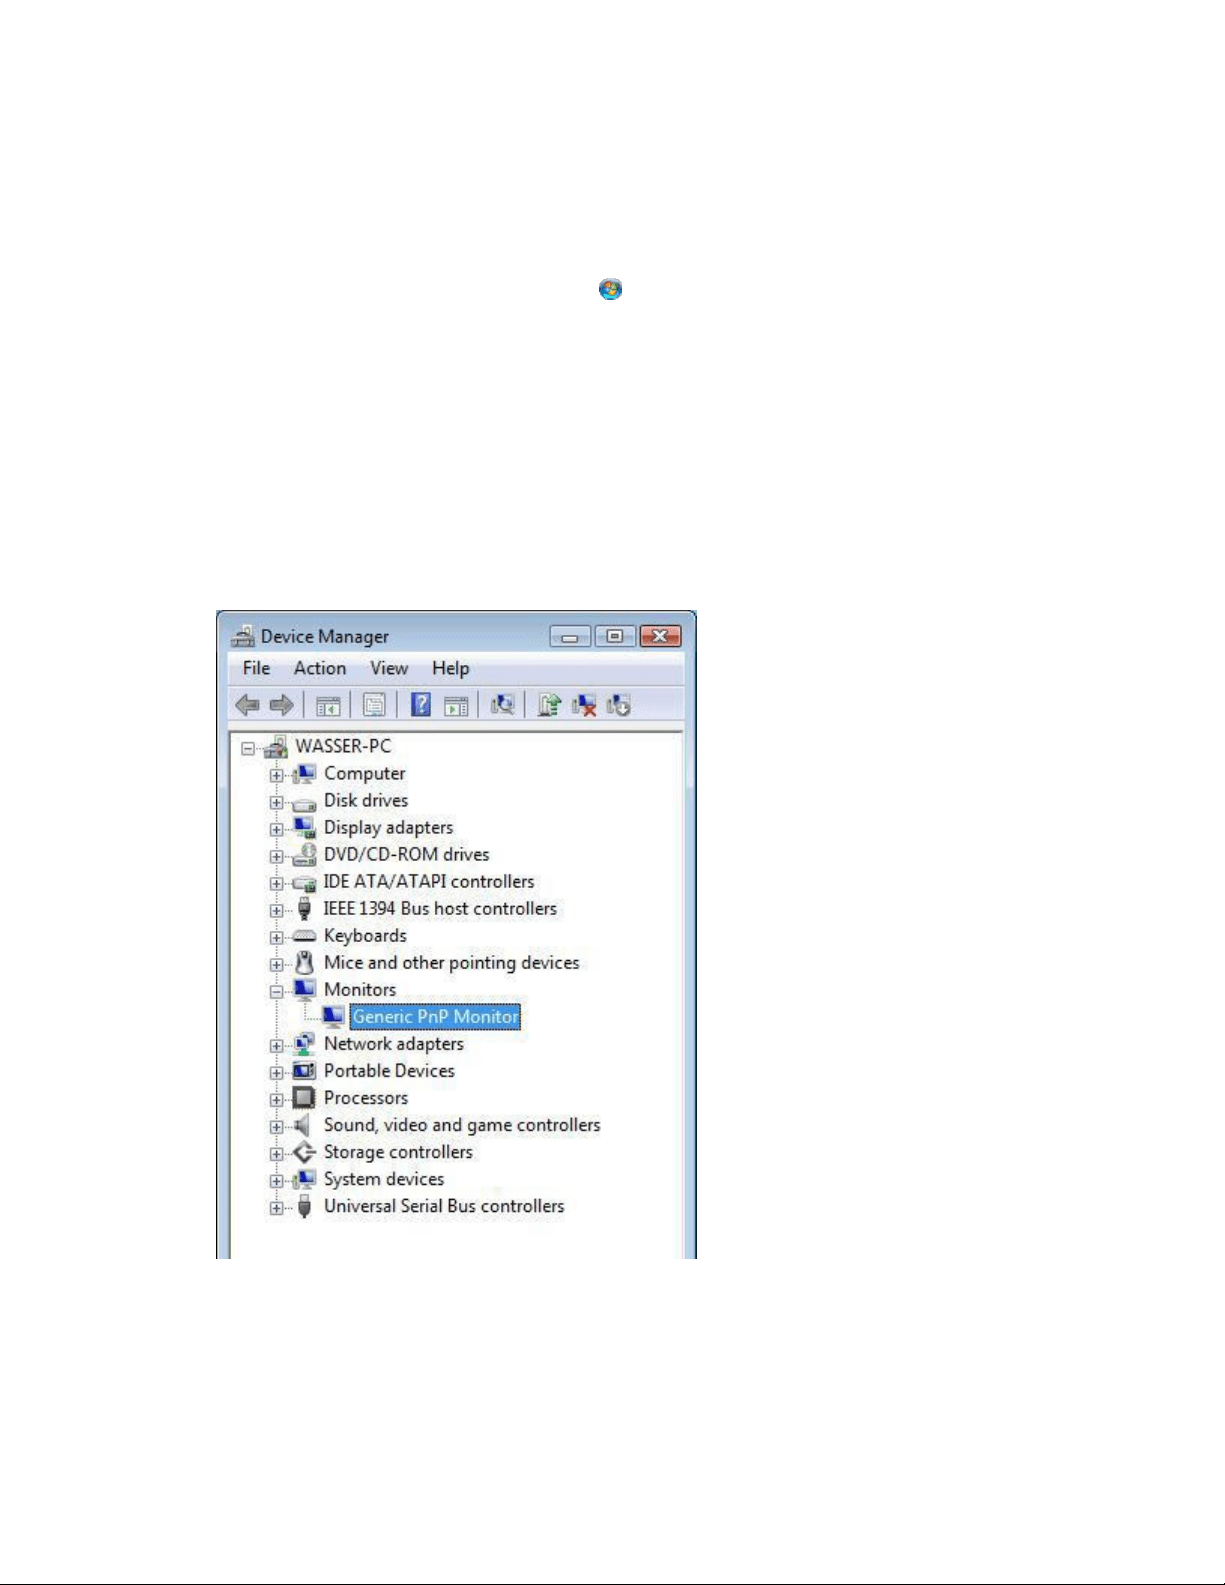The image size is (1225, 1585).
Task: Select the Portable Devices label
Action: (x=389, y=1071)
